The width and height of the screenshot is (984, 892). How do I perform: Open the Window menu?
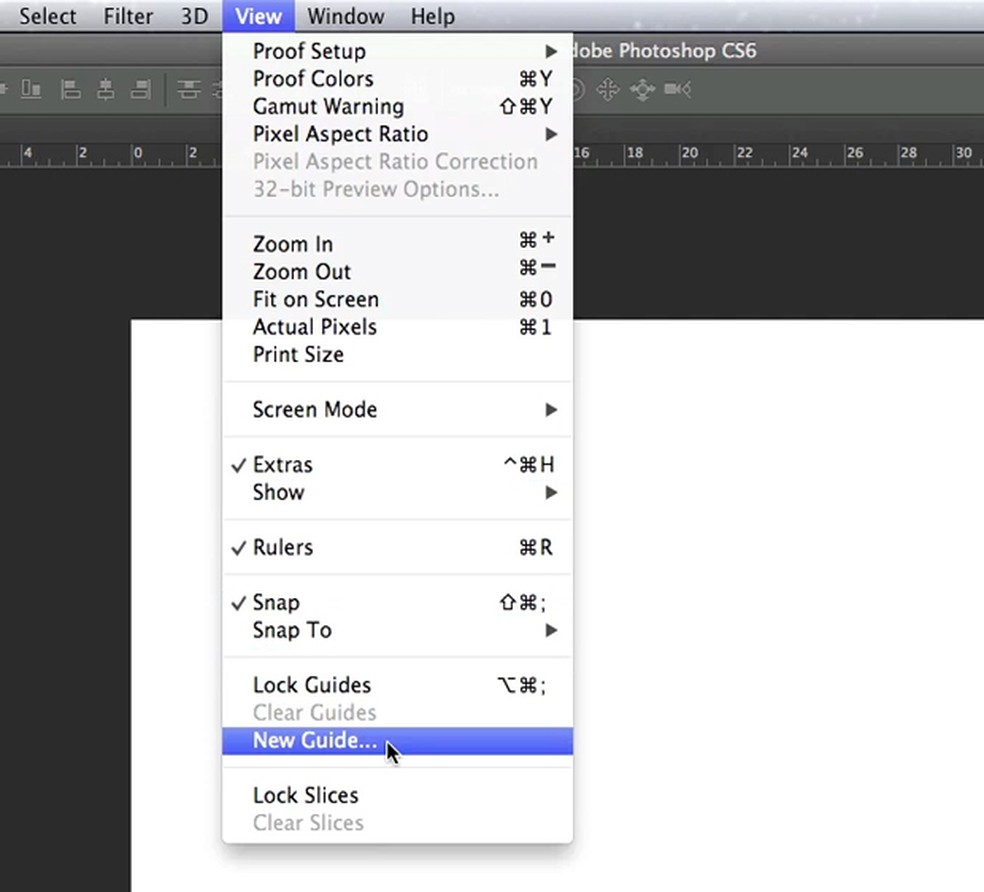click(346, 16)
